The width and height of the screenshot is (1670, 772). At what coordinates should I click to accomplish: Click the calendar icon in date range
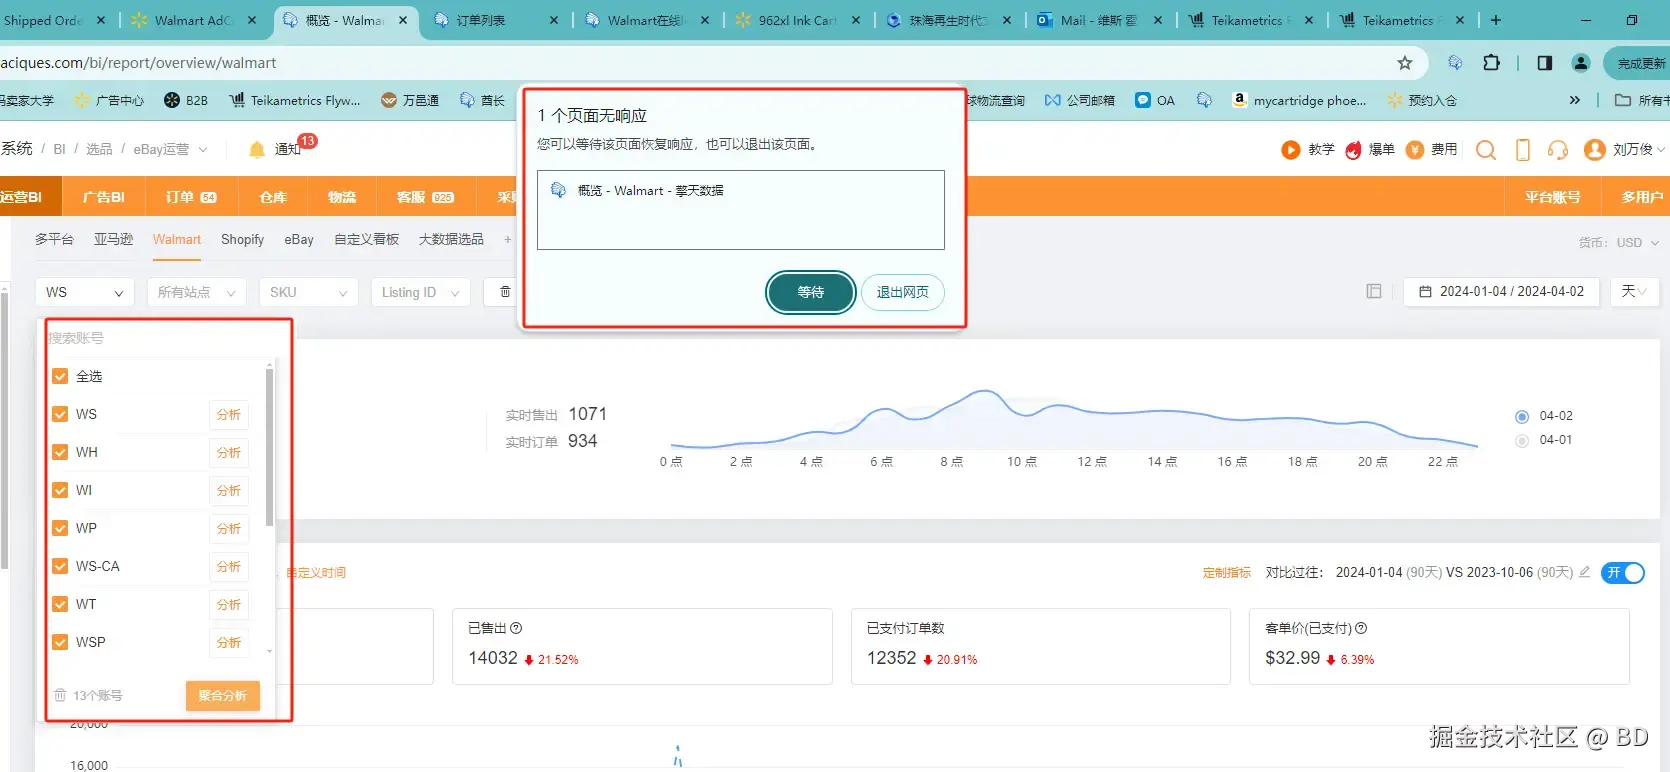[1425, 292]
